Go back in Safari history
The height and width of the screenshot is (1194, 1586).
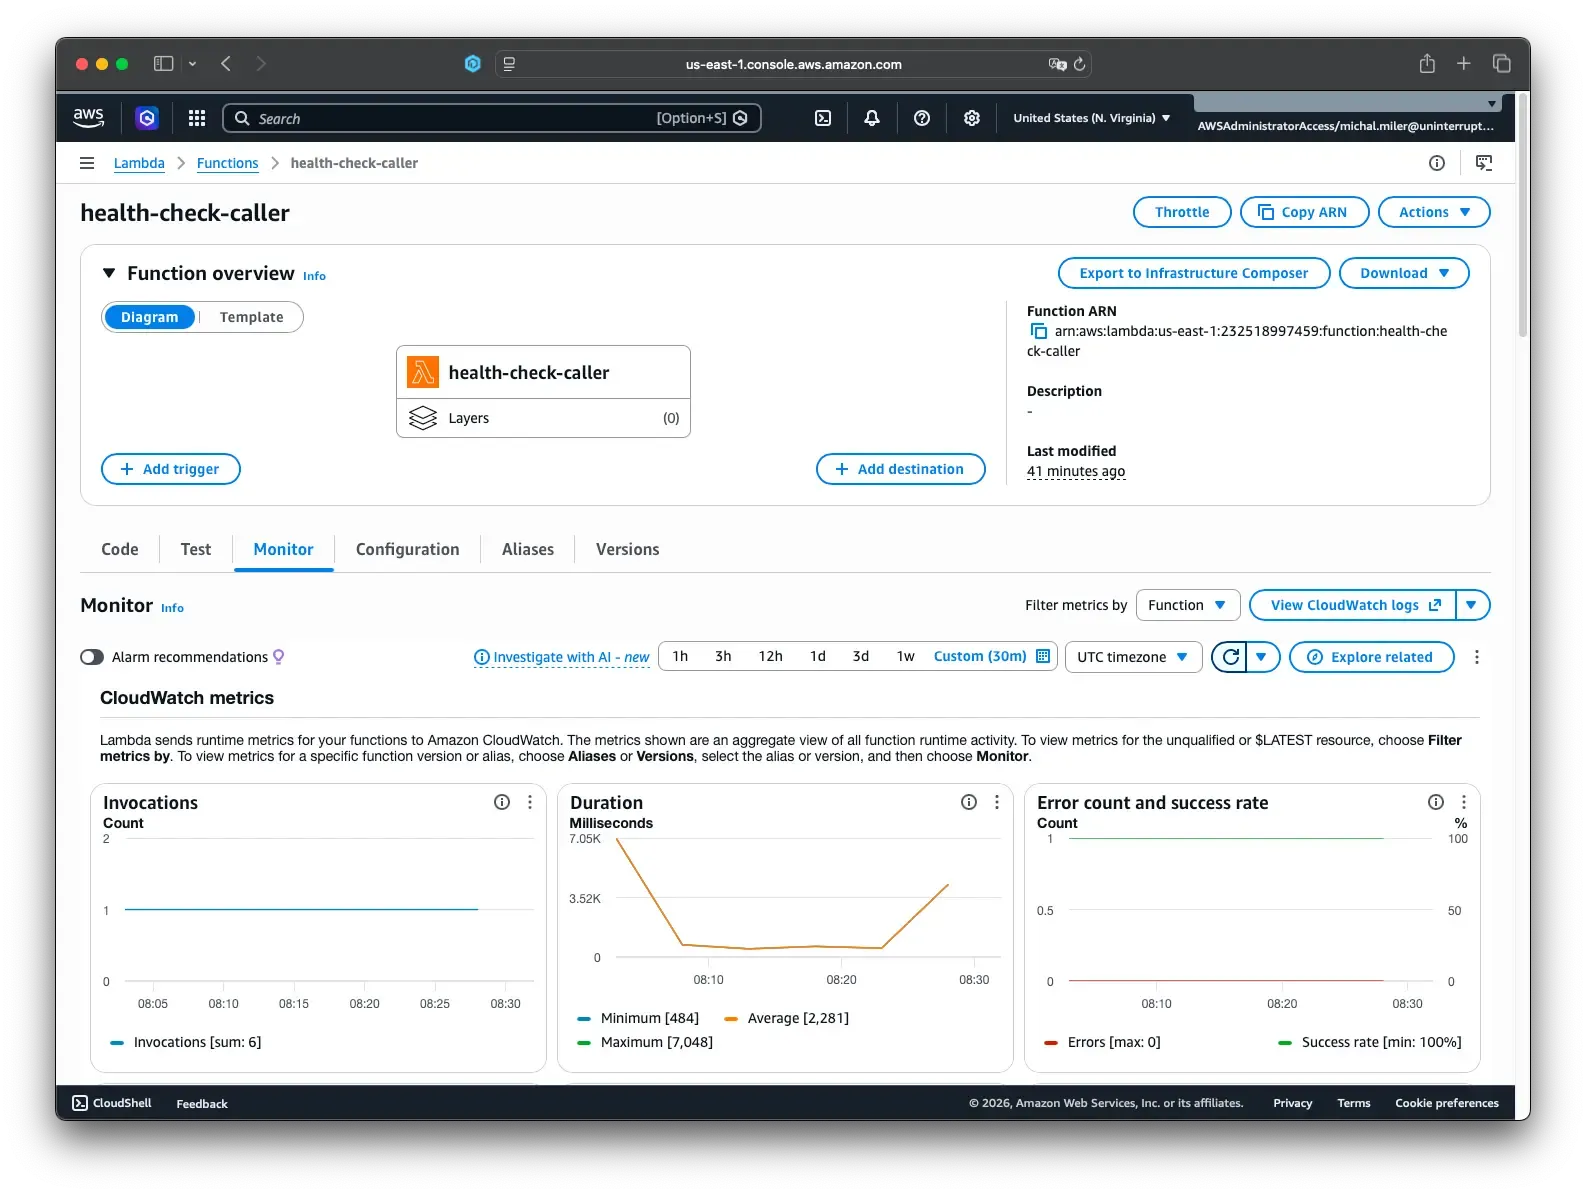tap(226, 64)
